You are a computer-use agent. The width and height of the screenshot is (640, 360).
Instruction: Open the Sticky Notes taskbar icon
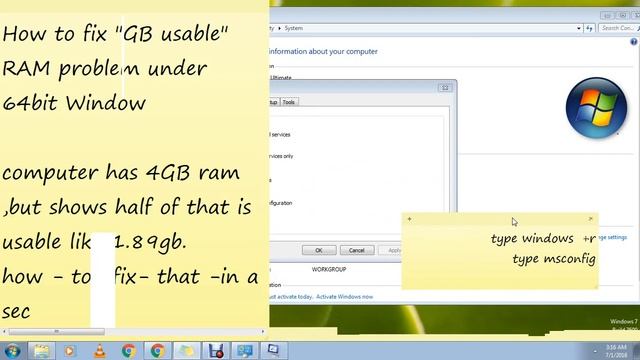click(187, 351)
